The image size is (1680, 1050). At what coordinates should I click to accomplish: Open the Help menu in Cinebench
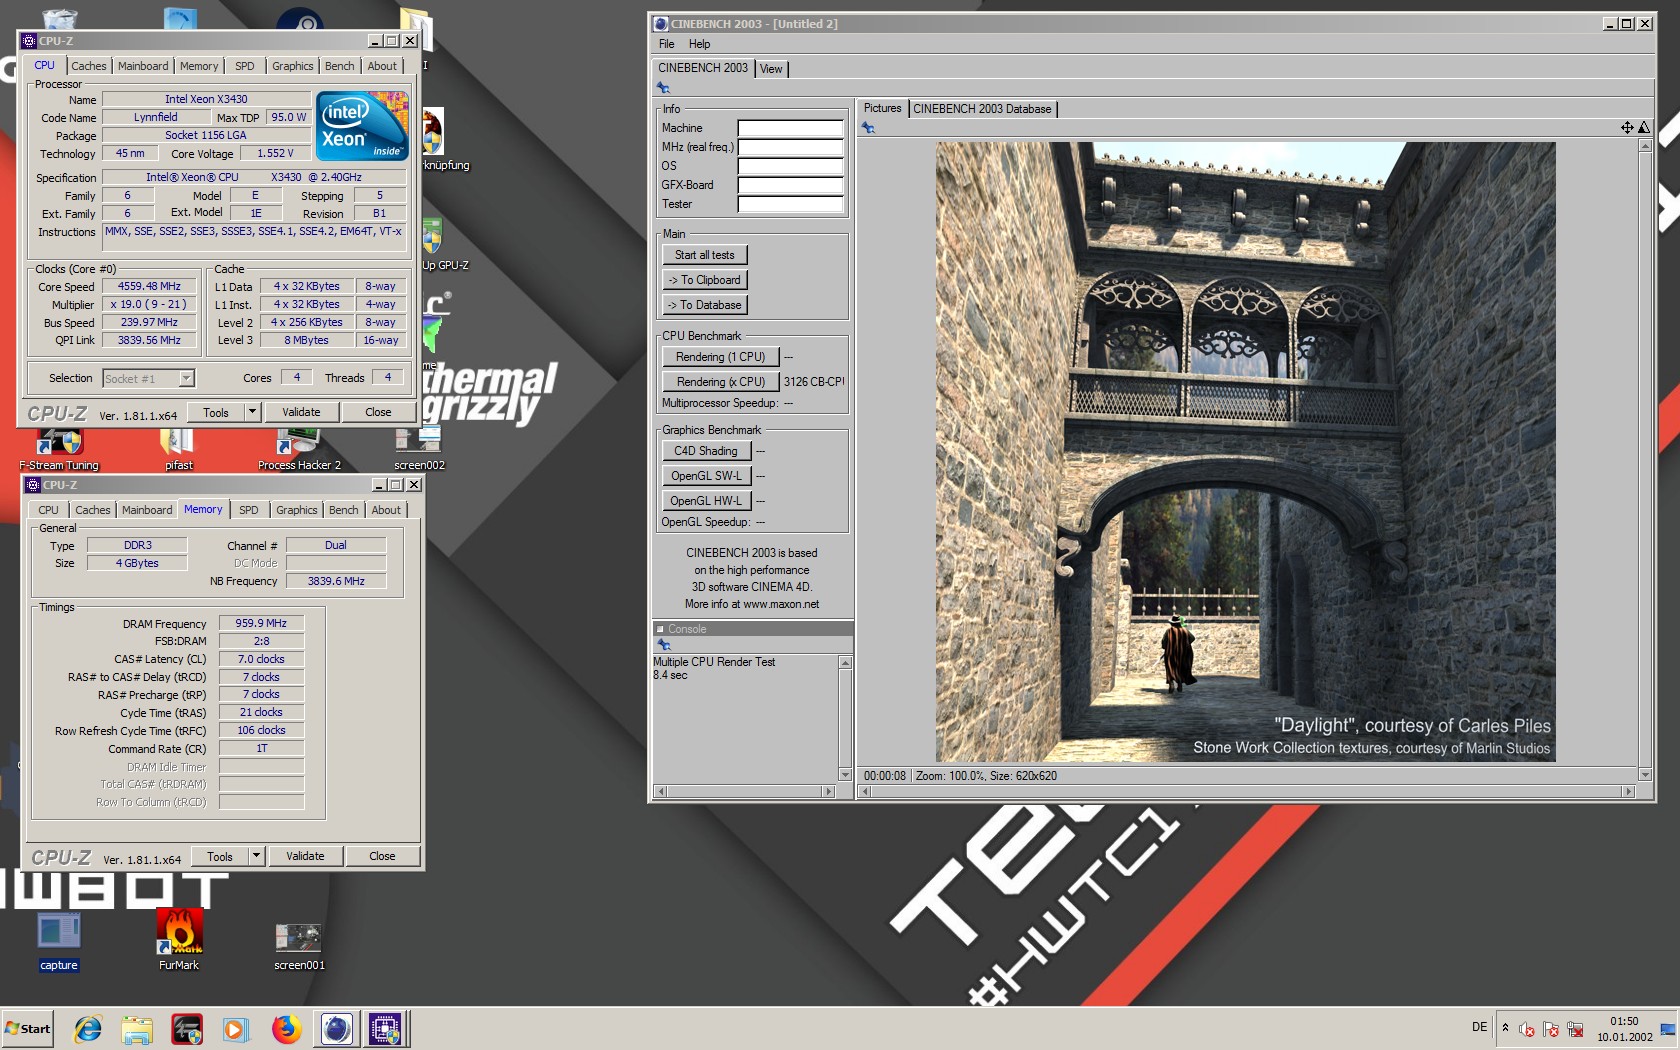[x=700, y=44]
